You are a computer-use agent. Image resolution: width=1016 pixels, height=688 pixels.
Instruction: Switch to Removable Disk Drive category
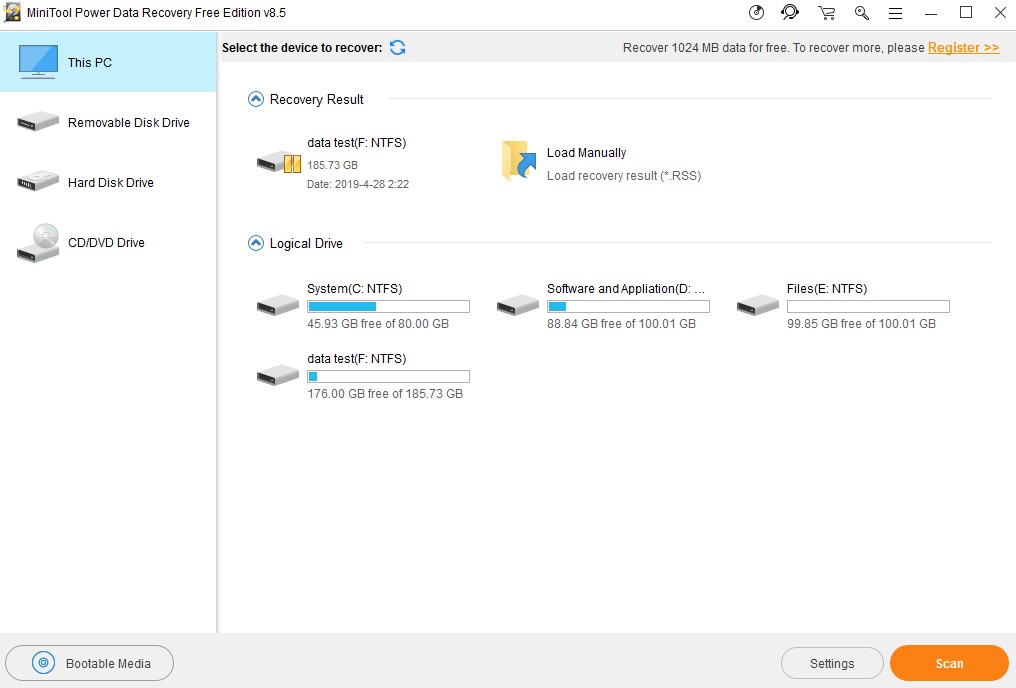(37, 121)
